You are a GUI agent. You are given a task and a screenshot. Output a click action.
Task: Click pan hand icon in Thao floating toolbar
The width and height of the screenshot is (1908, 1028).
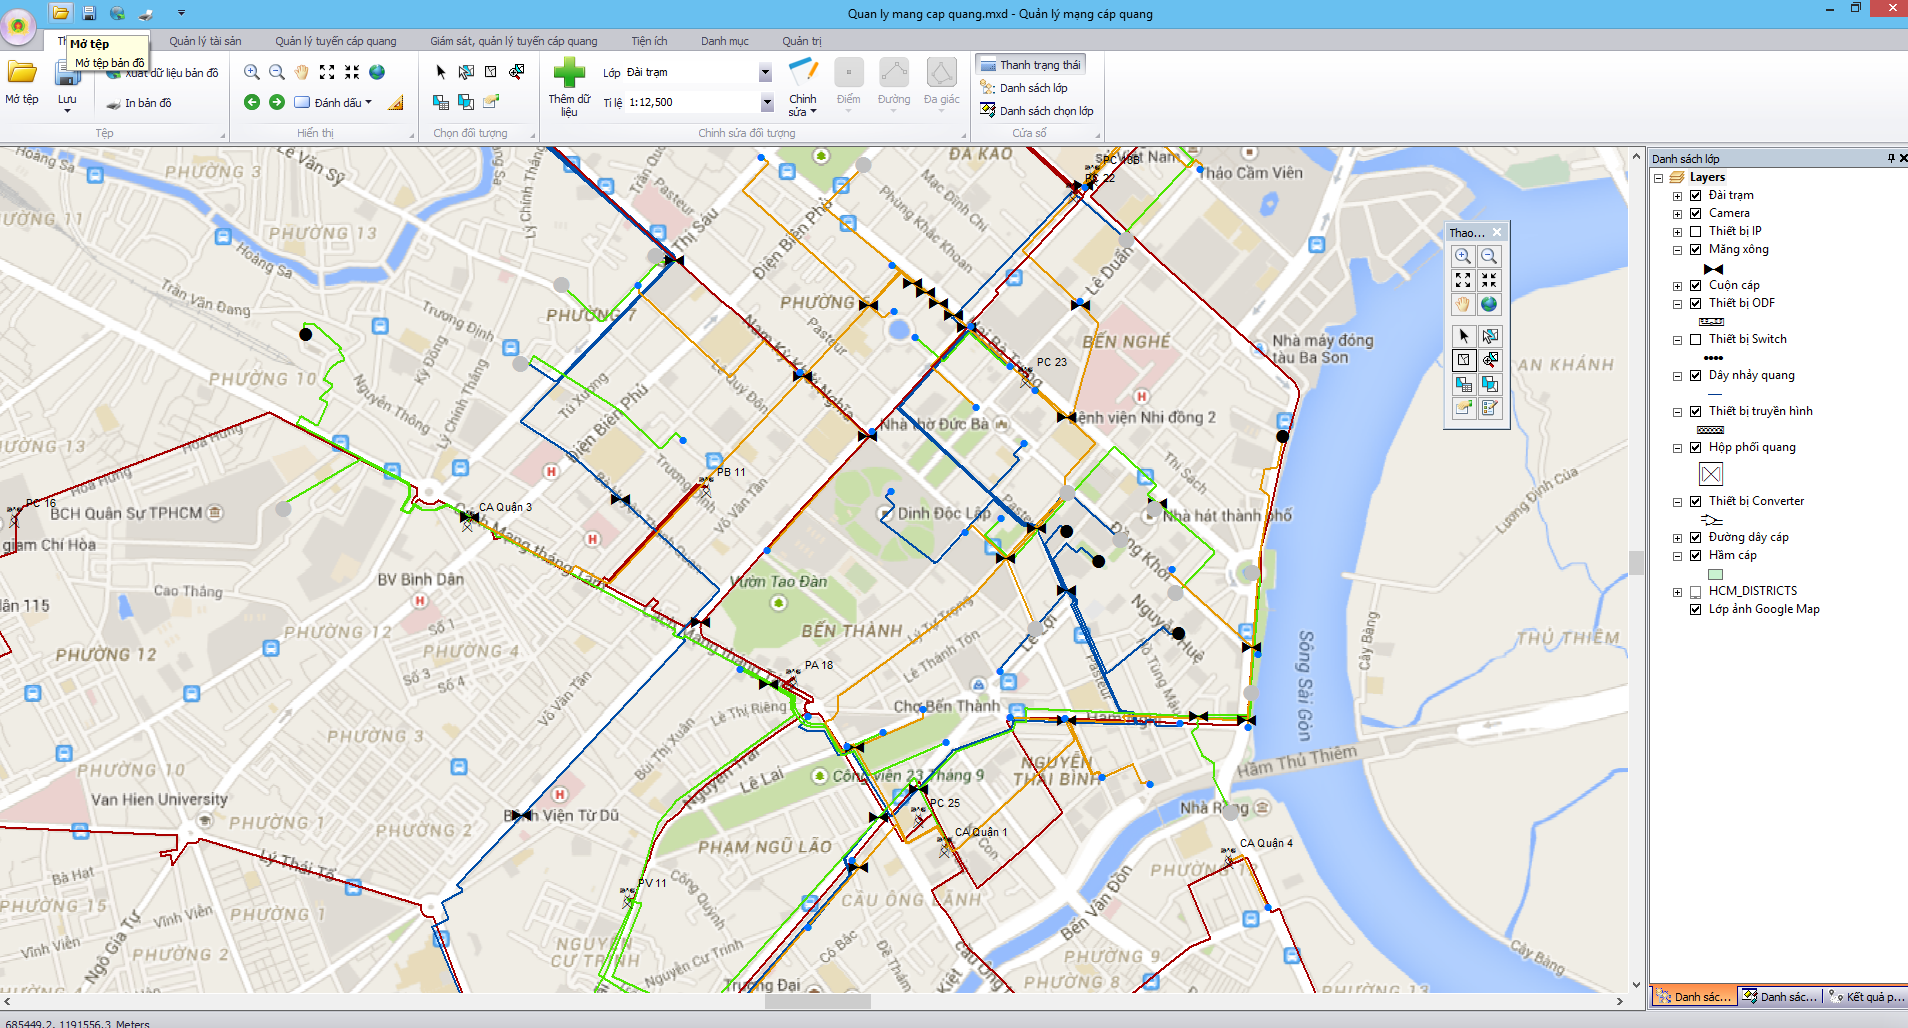[1463, 304]
